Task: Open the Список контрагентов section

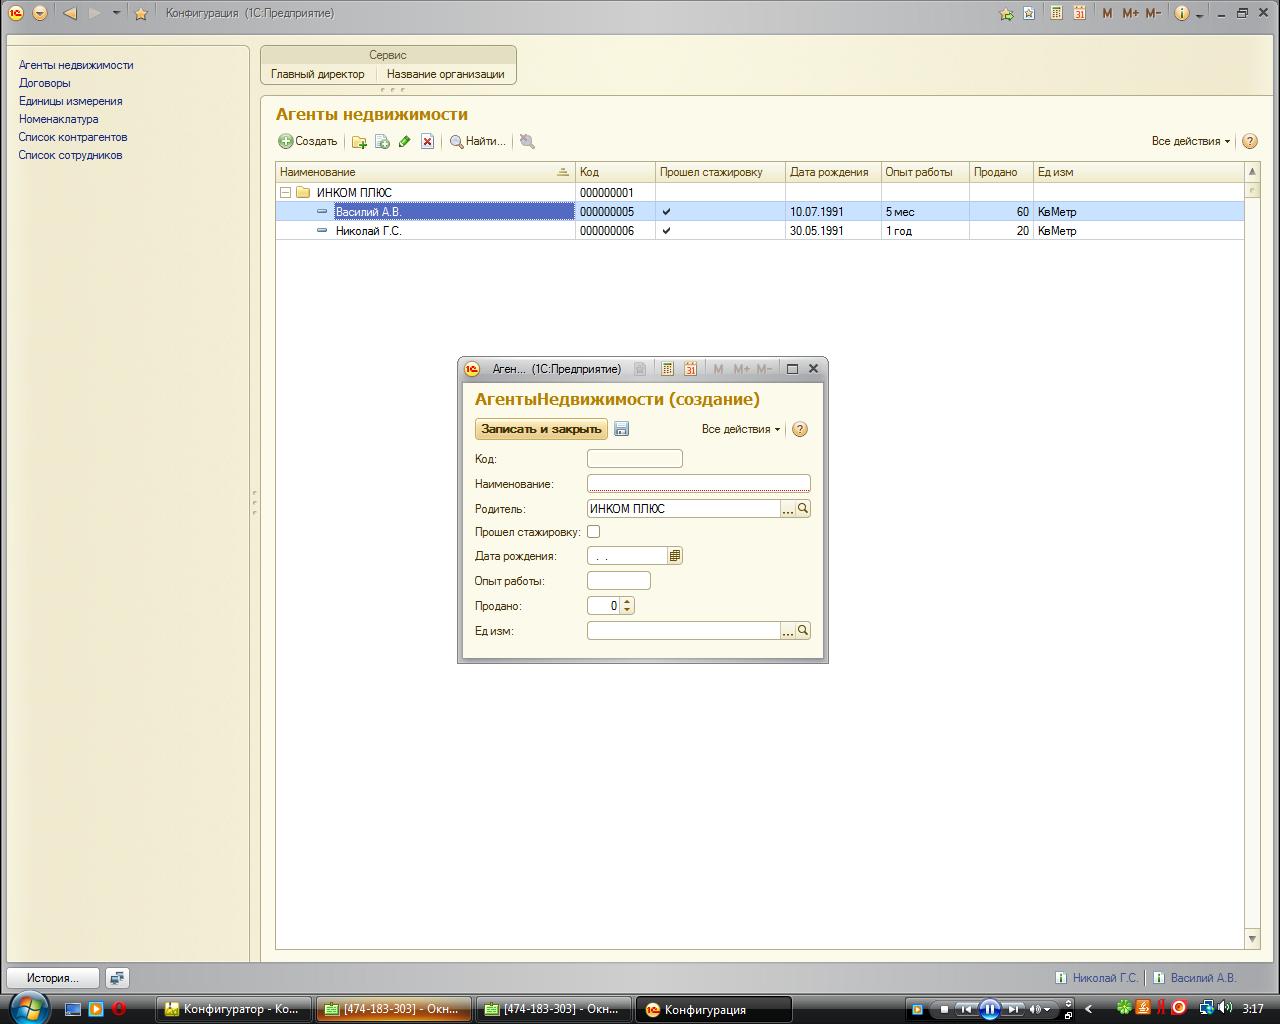Action: [x=73, y=137]
